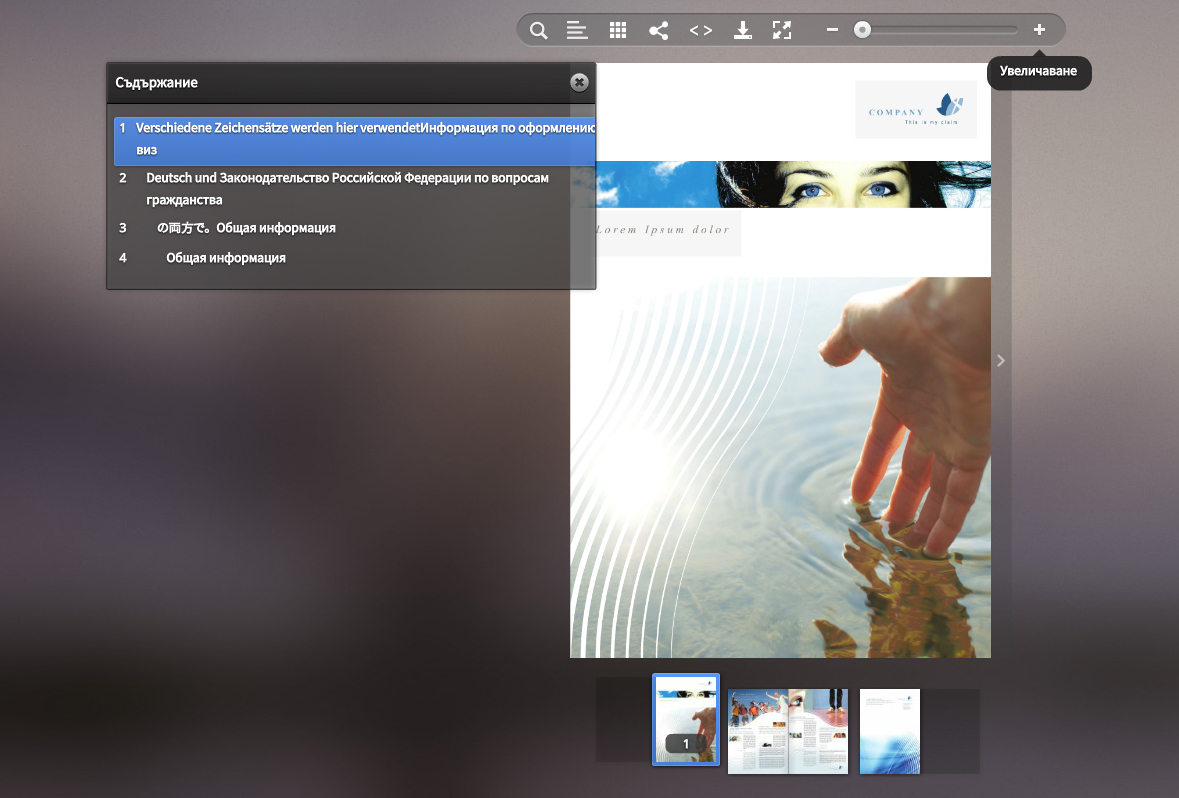Click the COMPANY logo on the page
Image resolution: width=1179 pixels, height=798 pixels.
click(915, 109)
